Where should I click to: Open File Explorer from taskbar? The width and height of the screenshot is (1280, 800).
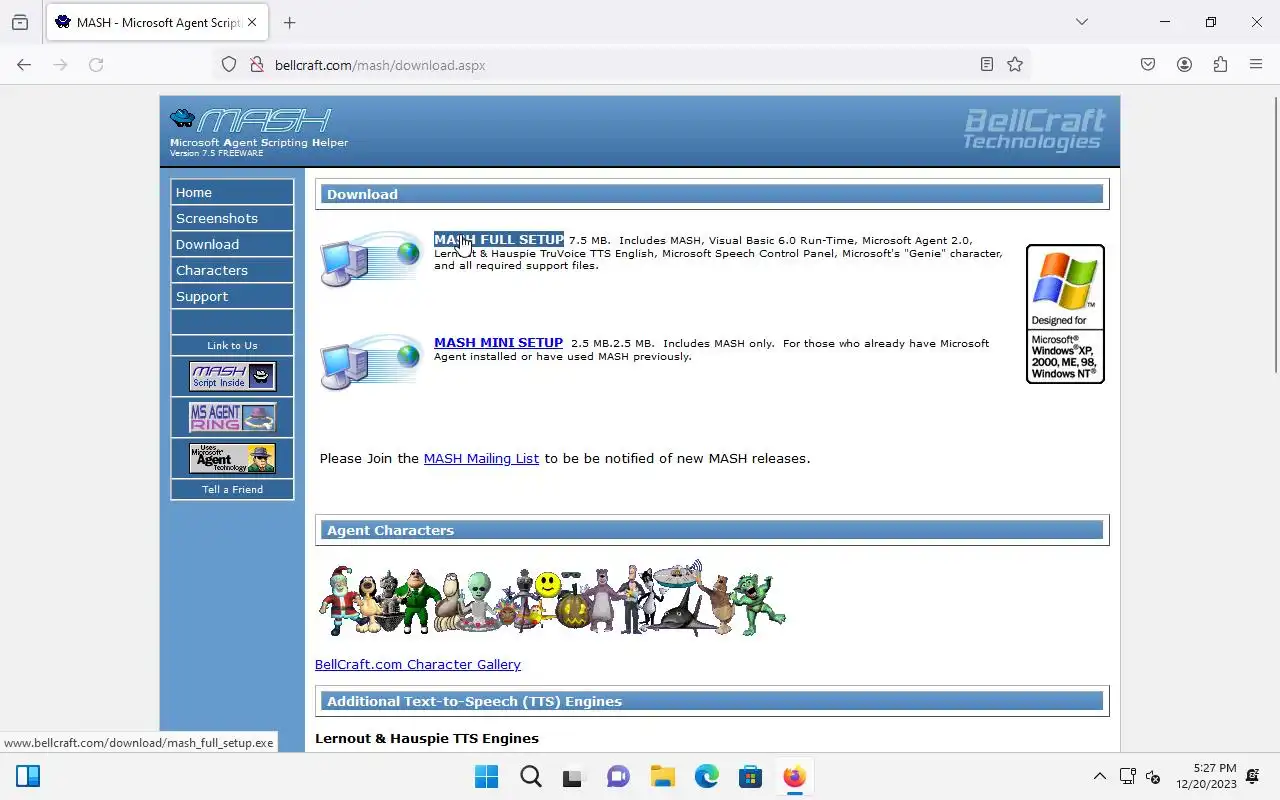pos(662,777)
